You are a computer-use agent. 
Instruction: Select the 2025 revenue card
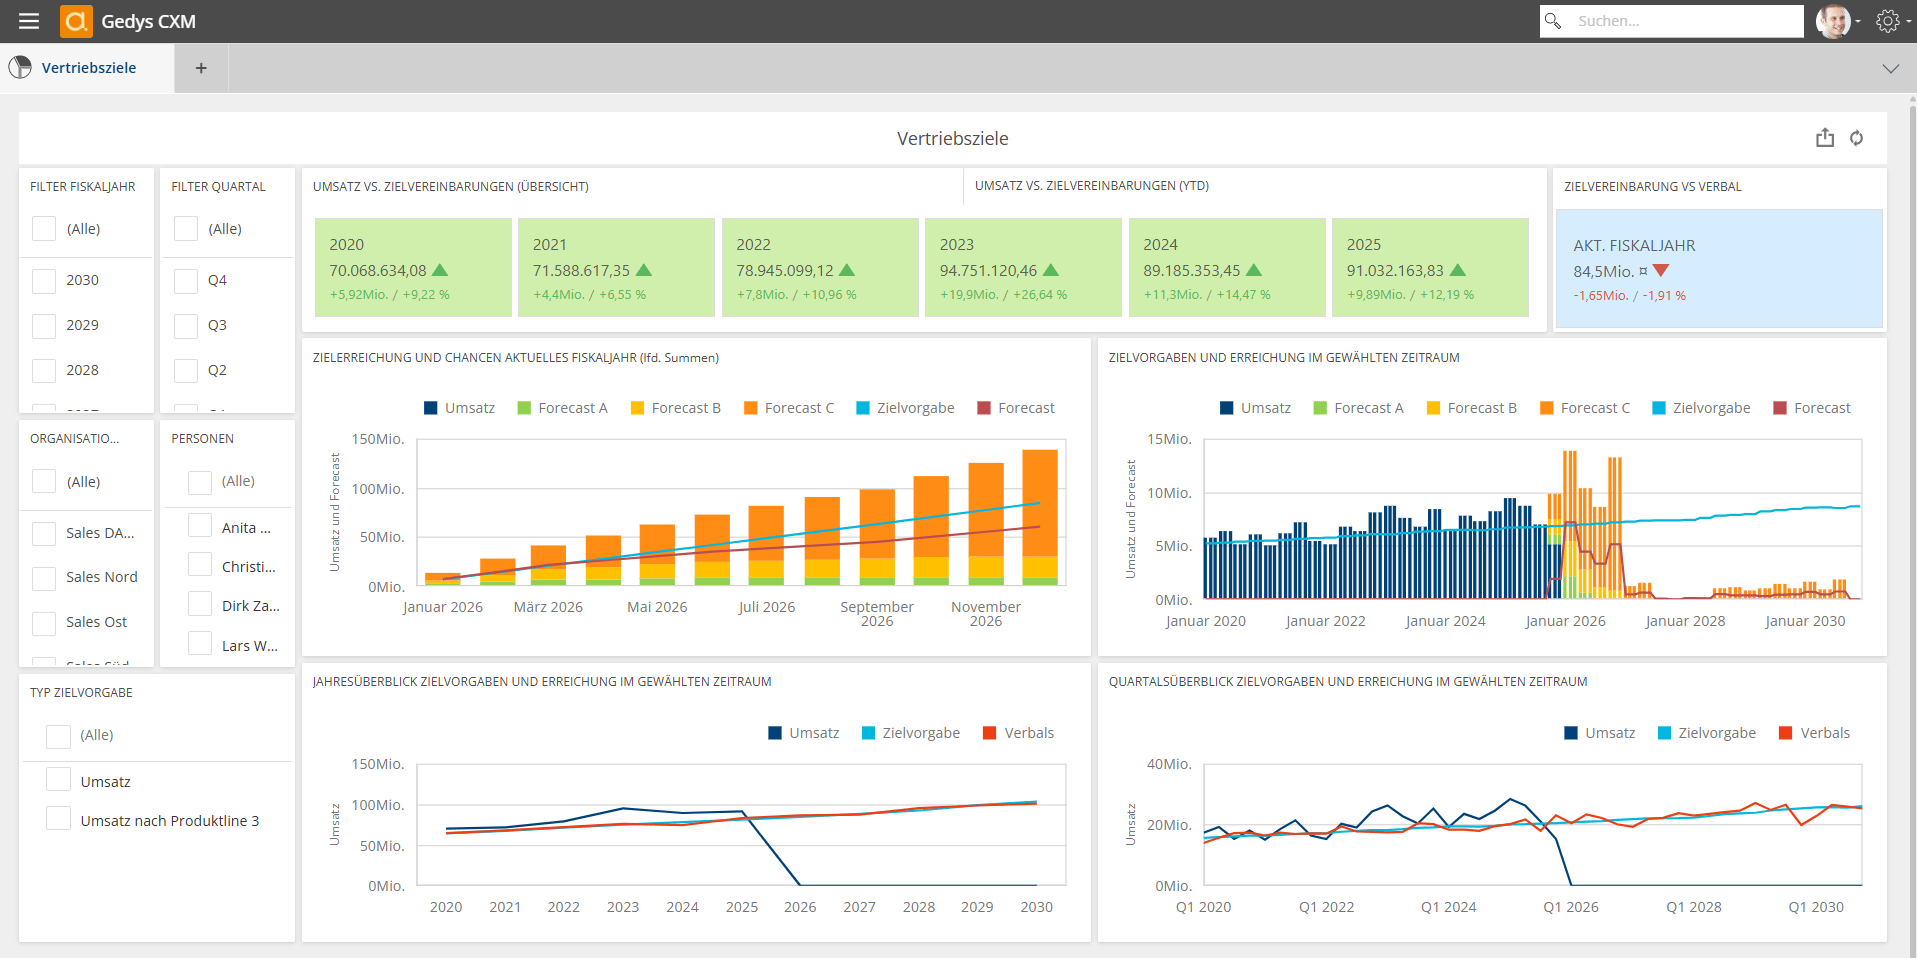(x=1430, y=267)
